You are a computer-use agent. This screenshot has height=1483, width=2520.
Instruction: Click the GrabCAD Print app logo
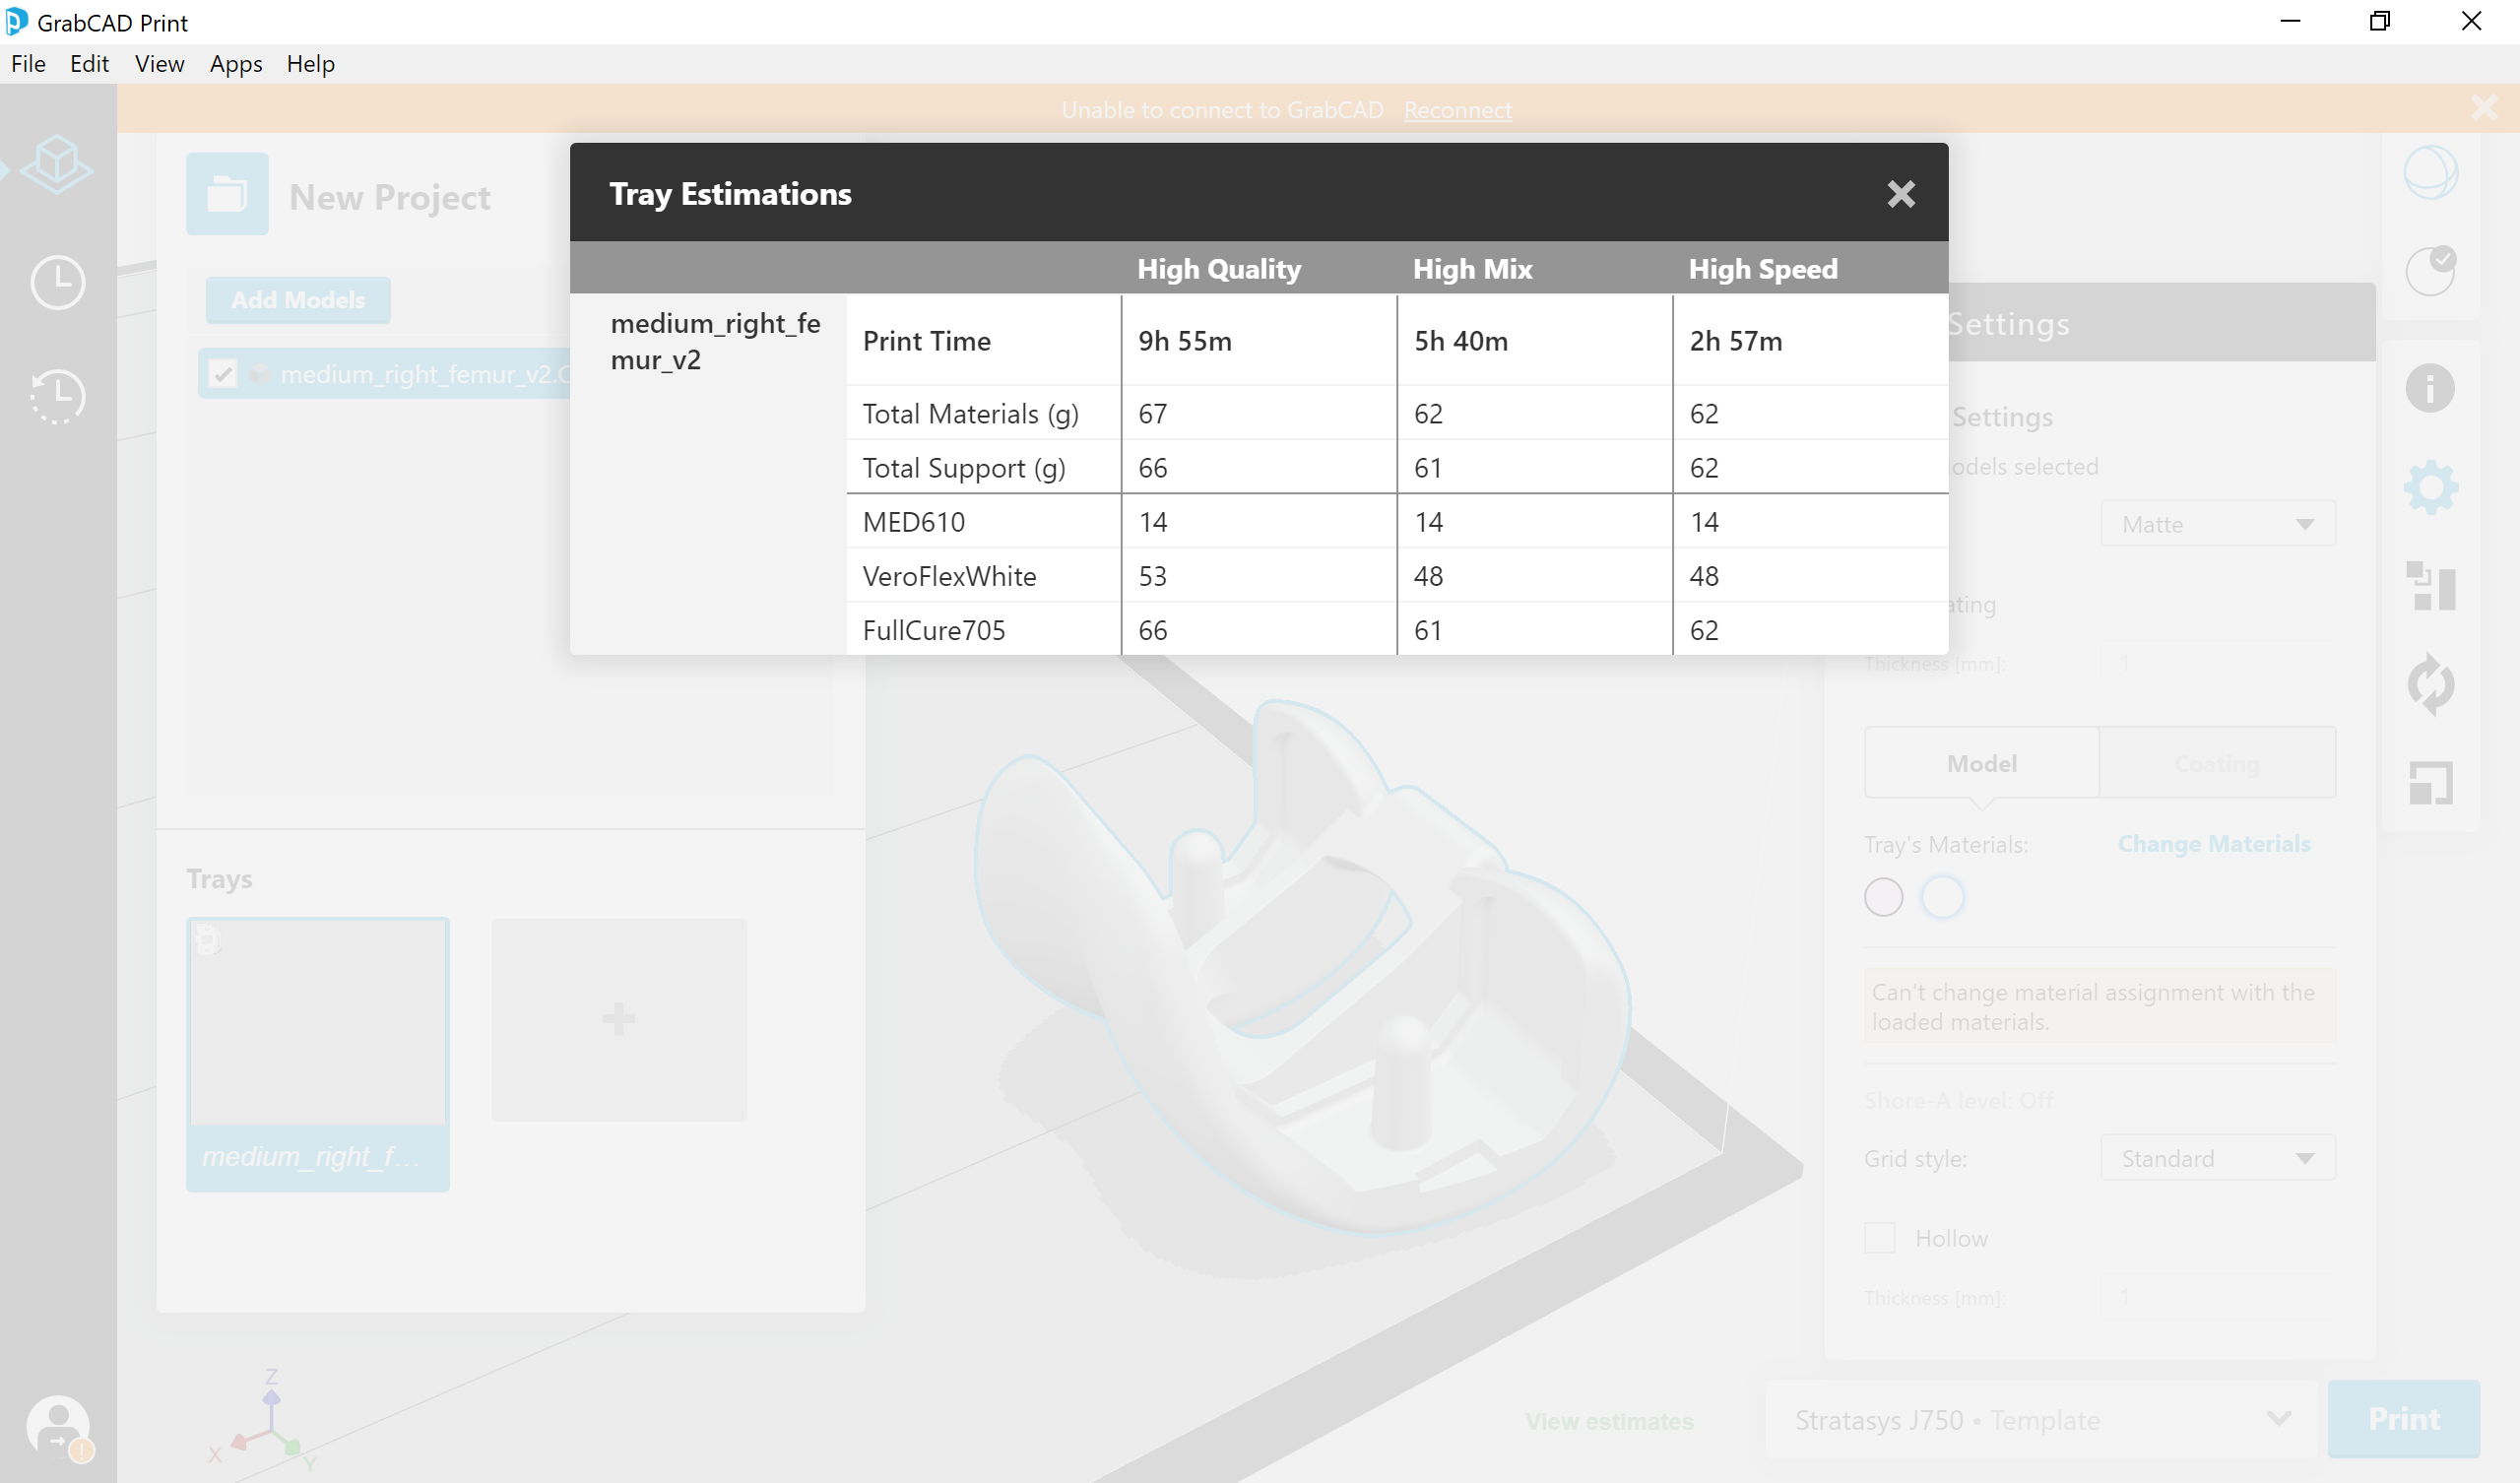(17, 21)
